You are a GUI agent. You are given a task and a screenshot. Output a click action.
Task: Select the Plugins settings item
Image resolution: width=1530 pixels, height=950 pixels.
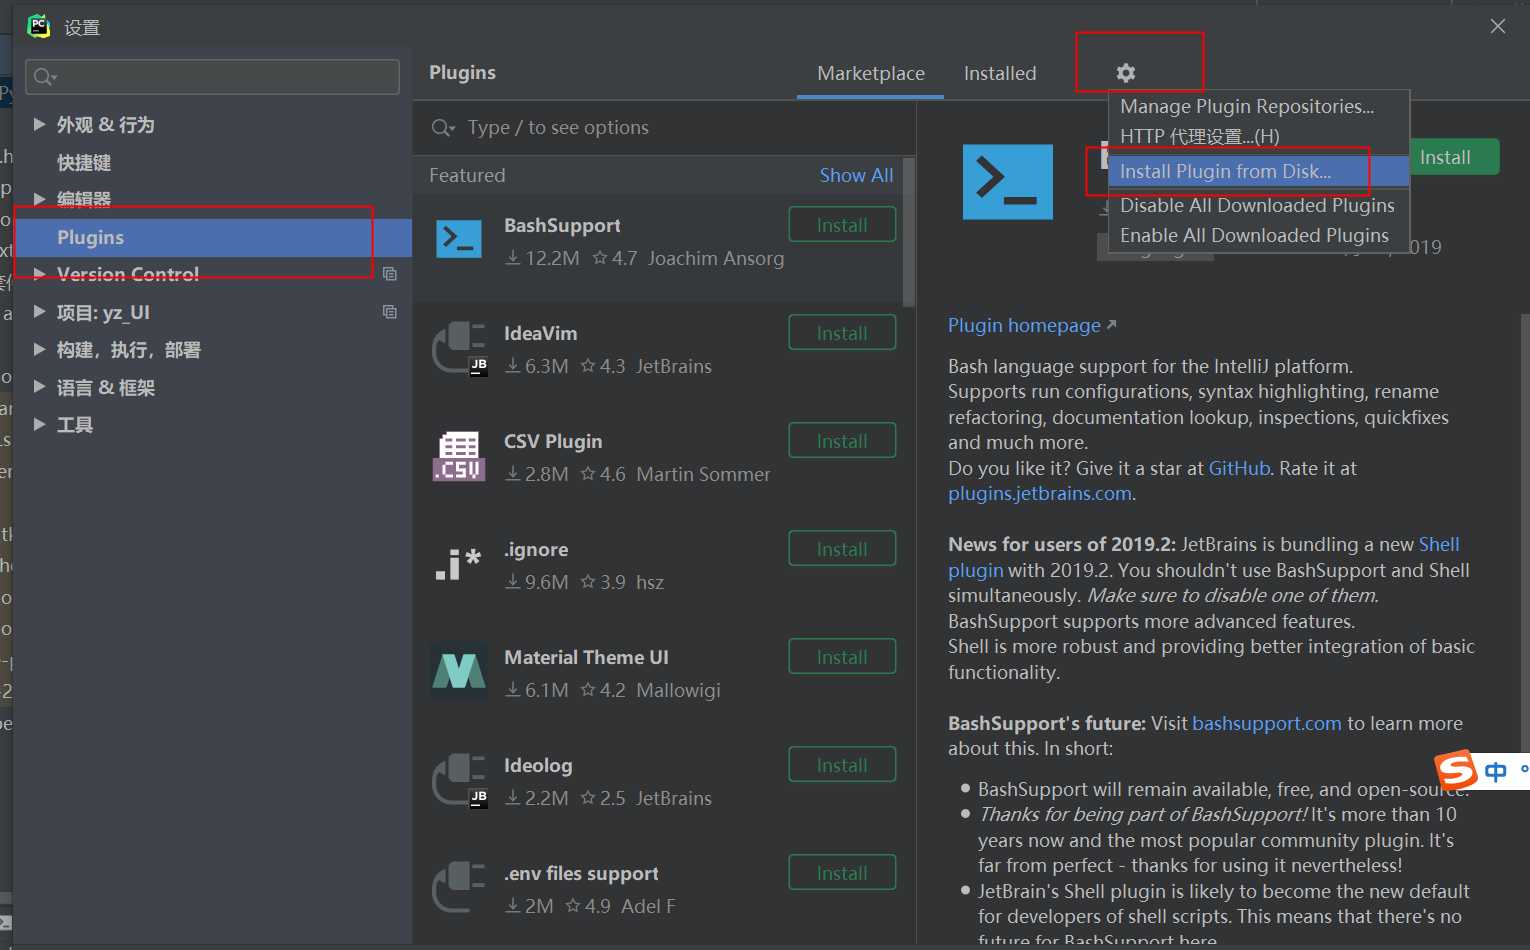coord(212,237)
